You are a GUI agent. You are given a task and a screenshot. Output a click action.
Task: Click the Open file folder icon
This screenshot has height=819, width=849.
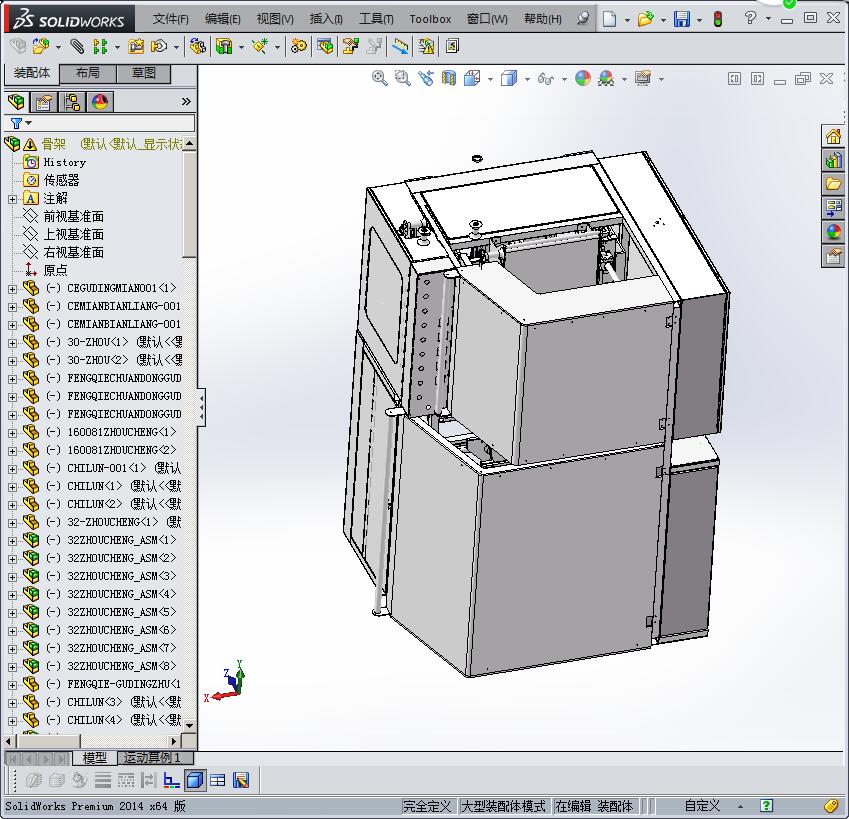645,19
